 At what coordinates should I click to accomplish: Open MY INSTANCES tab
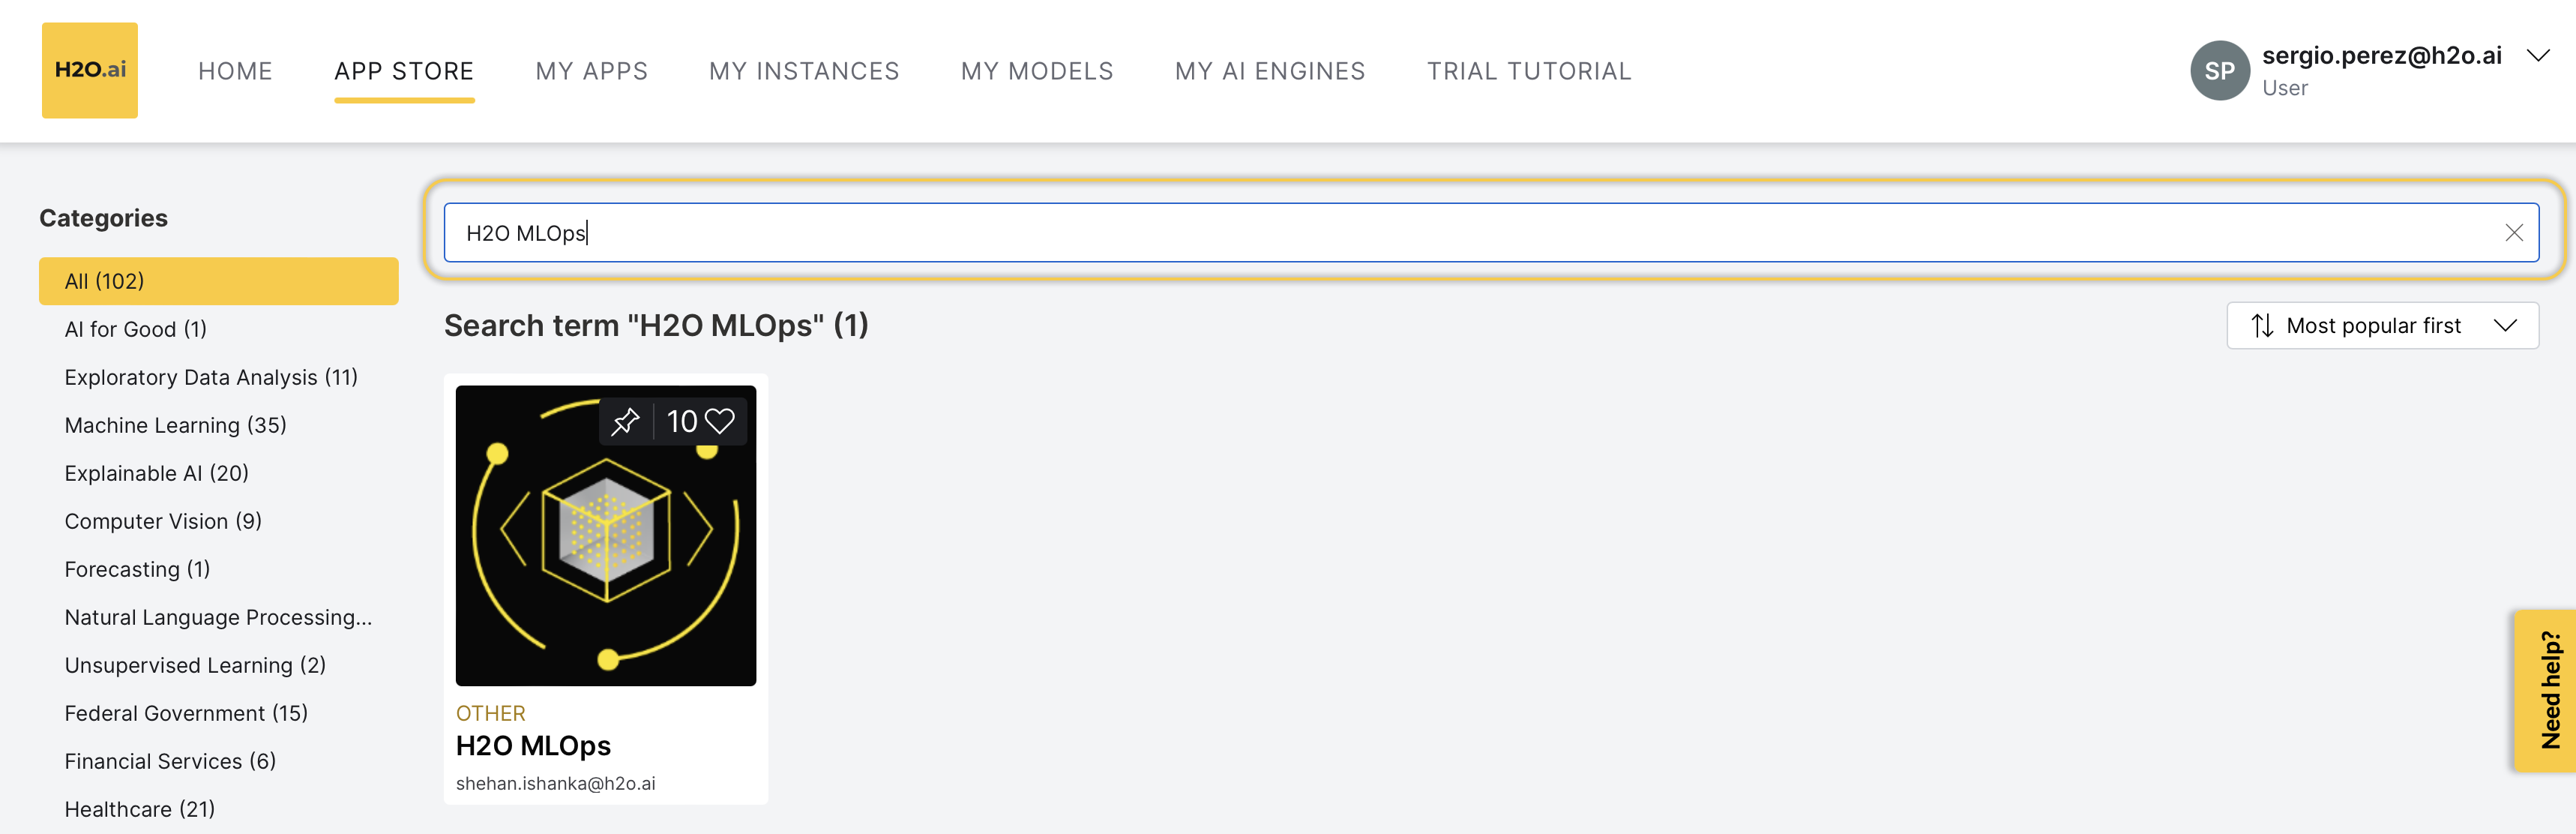click(x=804, y=71)
